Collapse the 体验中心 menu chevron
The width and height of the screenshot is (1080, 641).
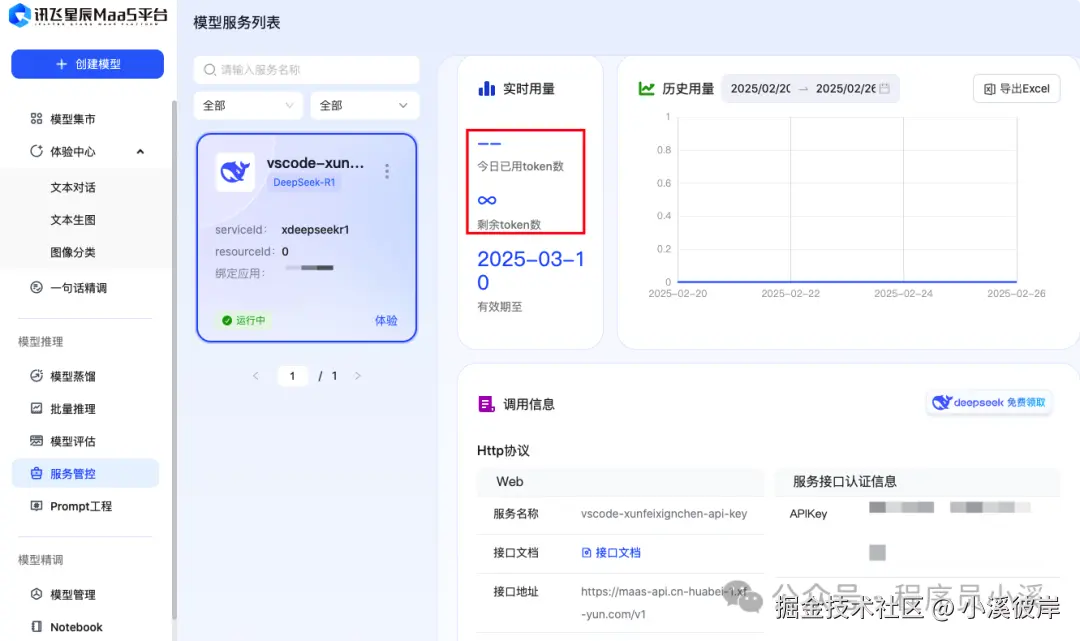(141, 151)
